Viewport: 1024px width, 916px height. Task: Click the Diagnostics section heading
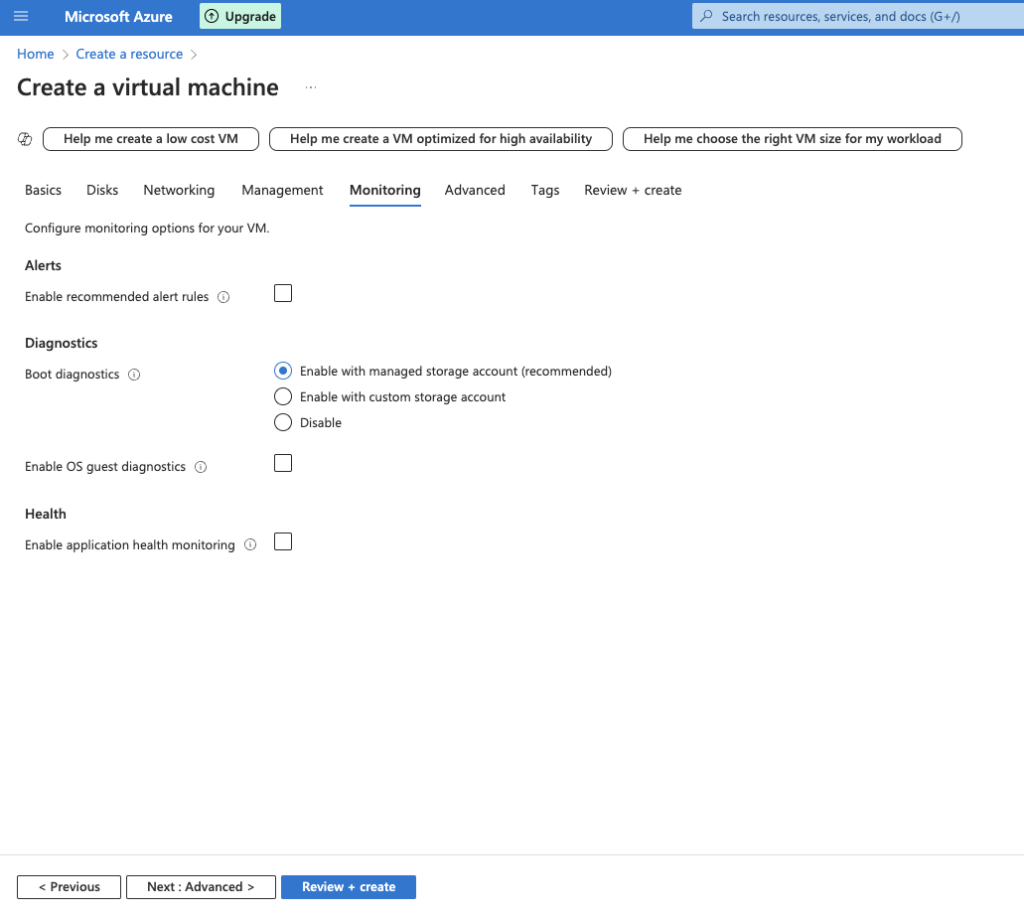61,343
